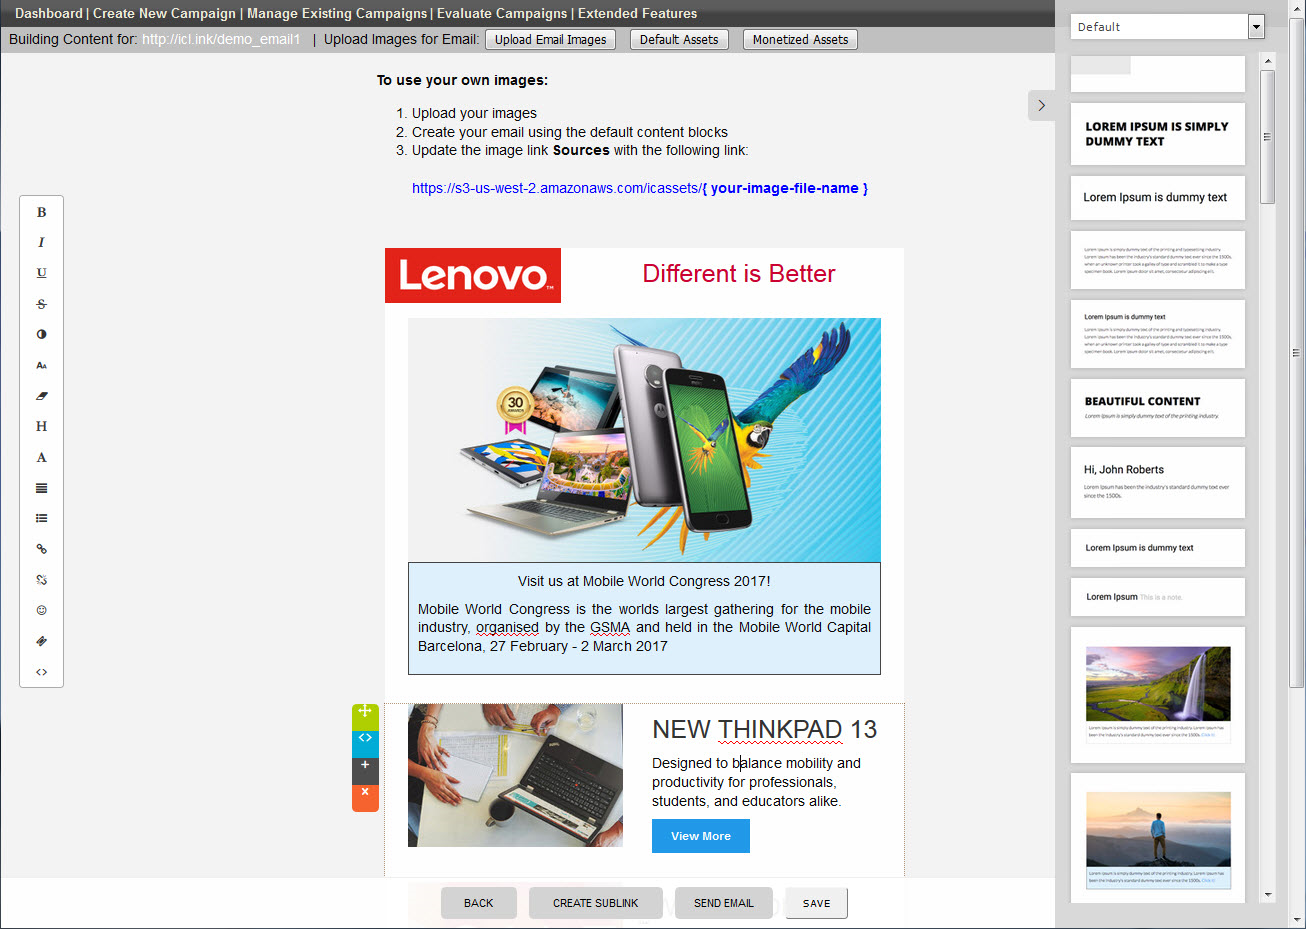Select the BEAUTIFUL CONTENT block
Viewport: 1306px width, 929px height.
(x=1158, y=408)
